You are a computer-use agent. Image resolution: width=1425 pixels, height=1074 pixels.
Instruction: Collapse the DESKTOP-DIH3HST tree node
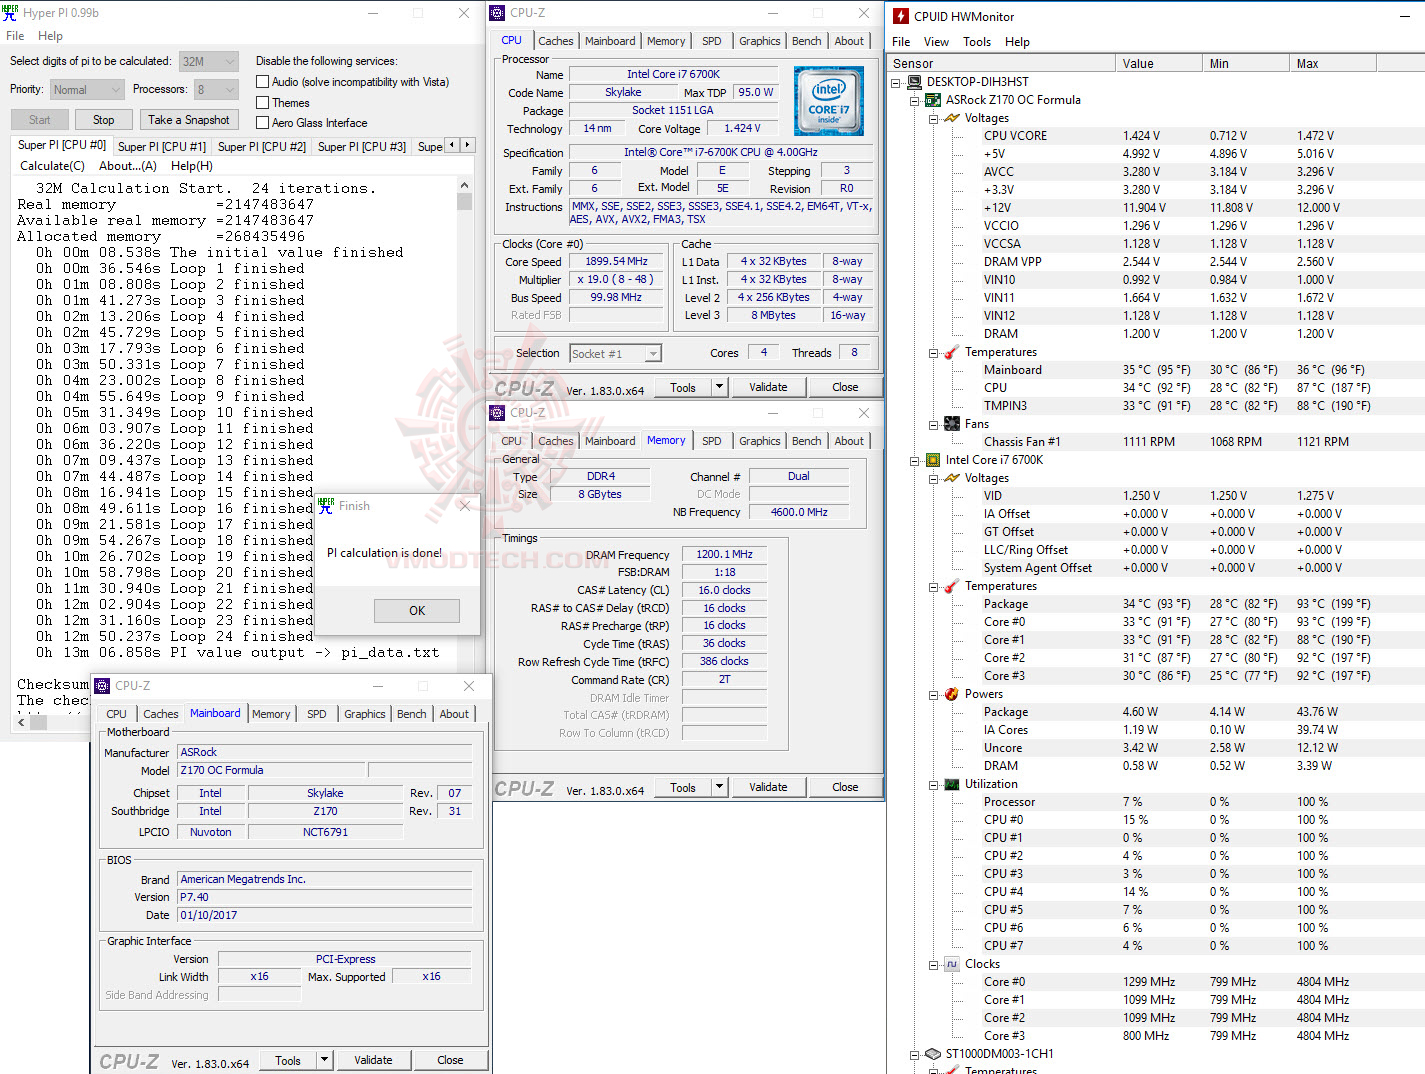(x=896, y=82)
